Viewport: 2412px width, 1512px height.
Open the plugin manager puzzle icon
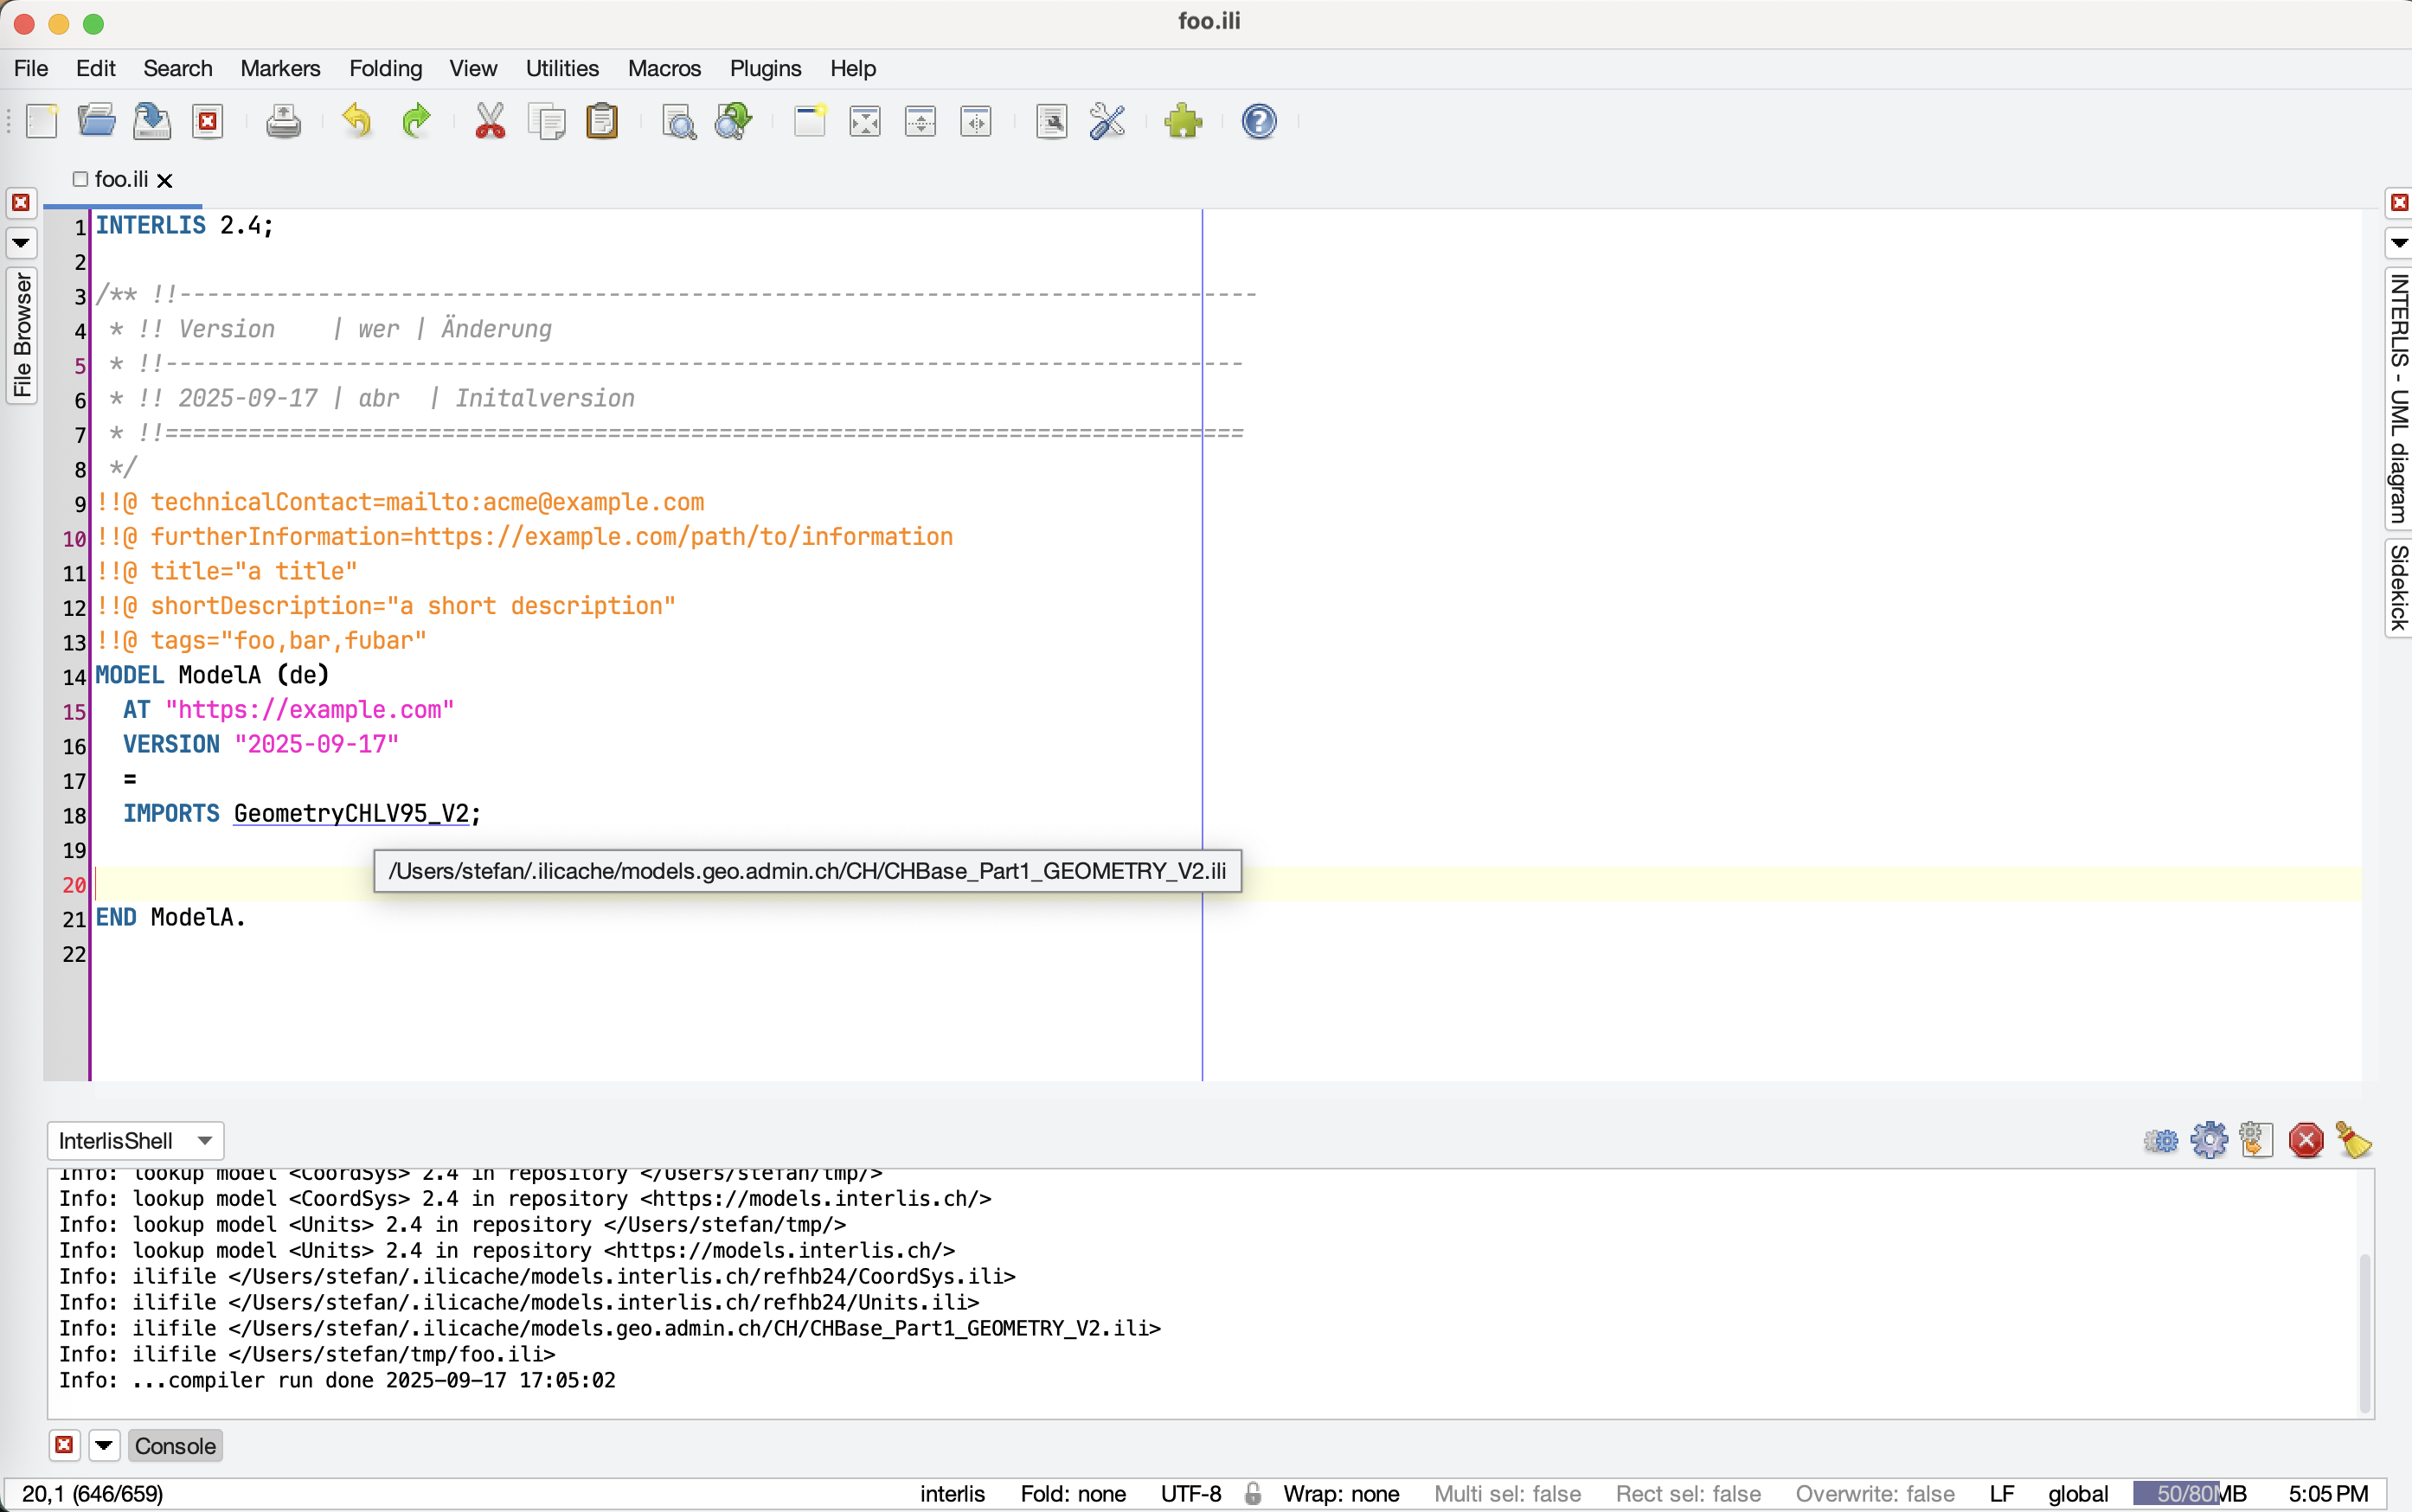point(1183,122)
